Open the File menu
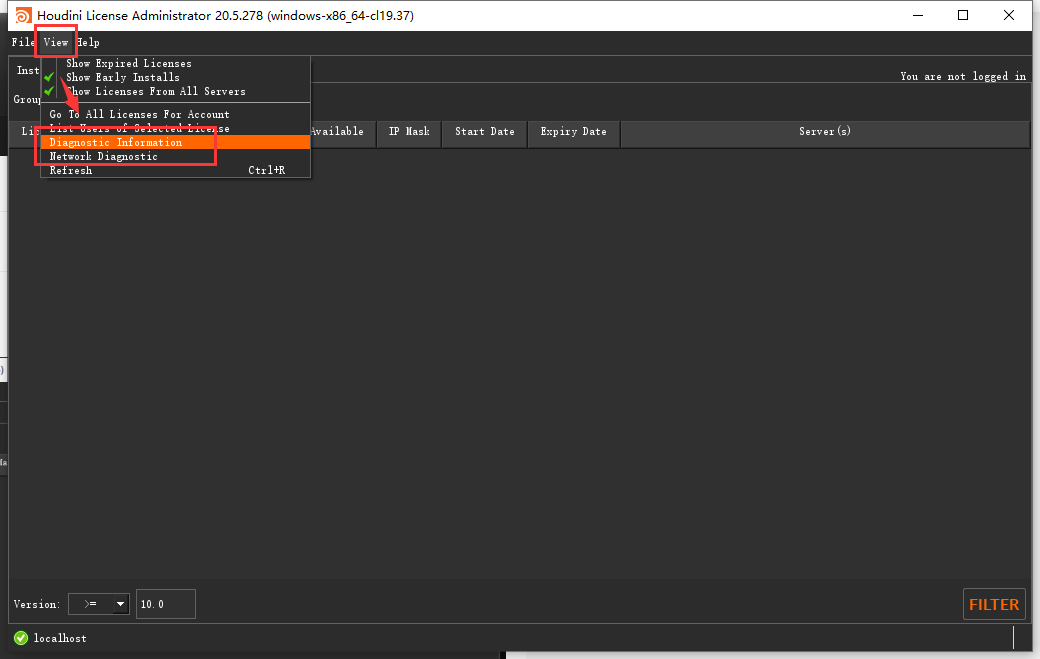The width and height of the screenshot is (1040, 659). click(23, 42)
